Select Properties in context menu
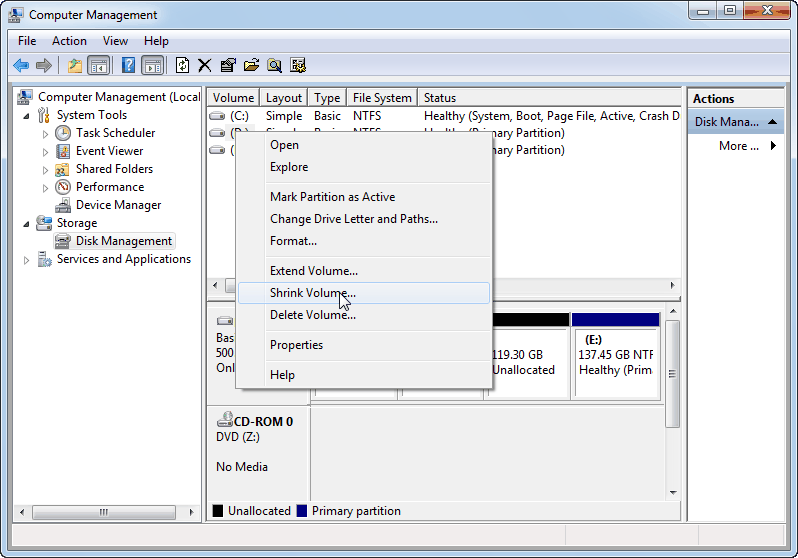The image size is (798, 558). pos(364,345)
